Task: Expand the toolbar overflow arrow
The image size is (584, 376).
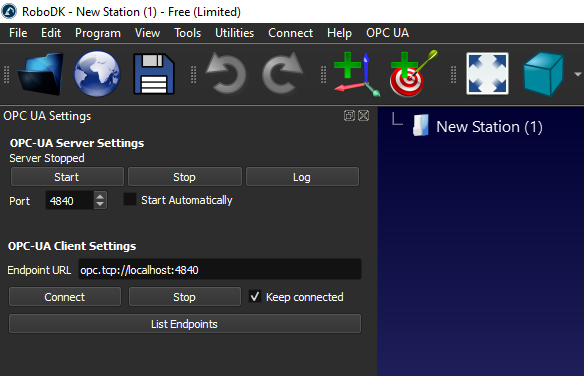Action: (578, 74)
